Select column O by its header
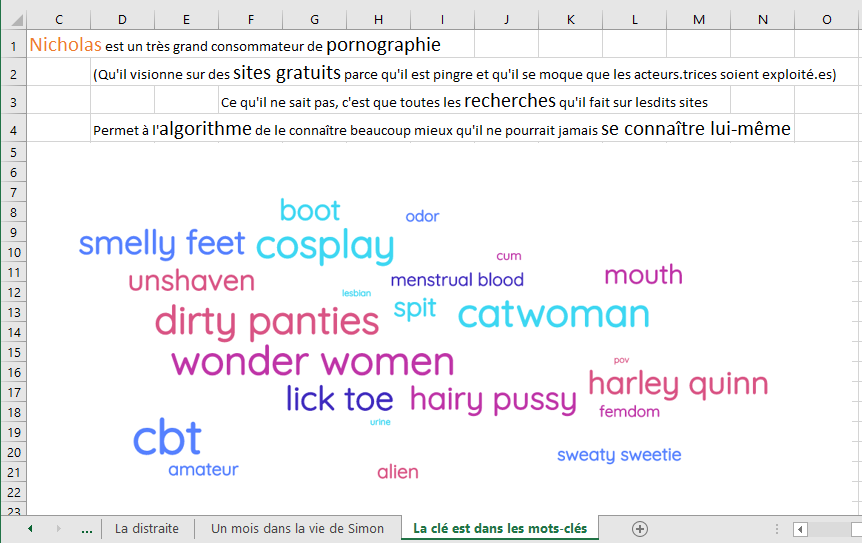 [x=826, y=19]
